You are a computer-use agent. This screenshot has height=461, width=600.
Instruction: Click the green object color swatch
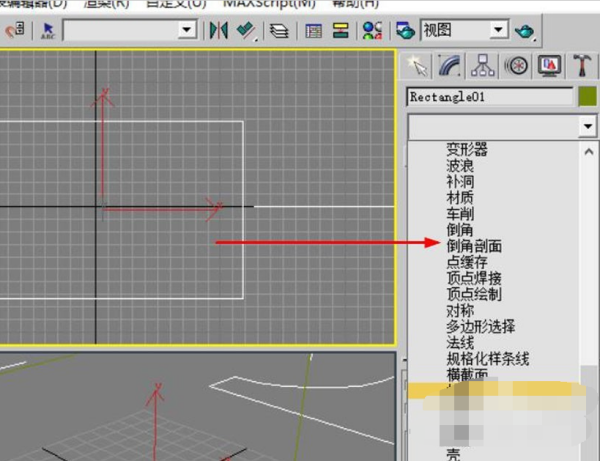[x=587, y=97]
